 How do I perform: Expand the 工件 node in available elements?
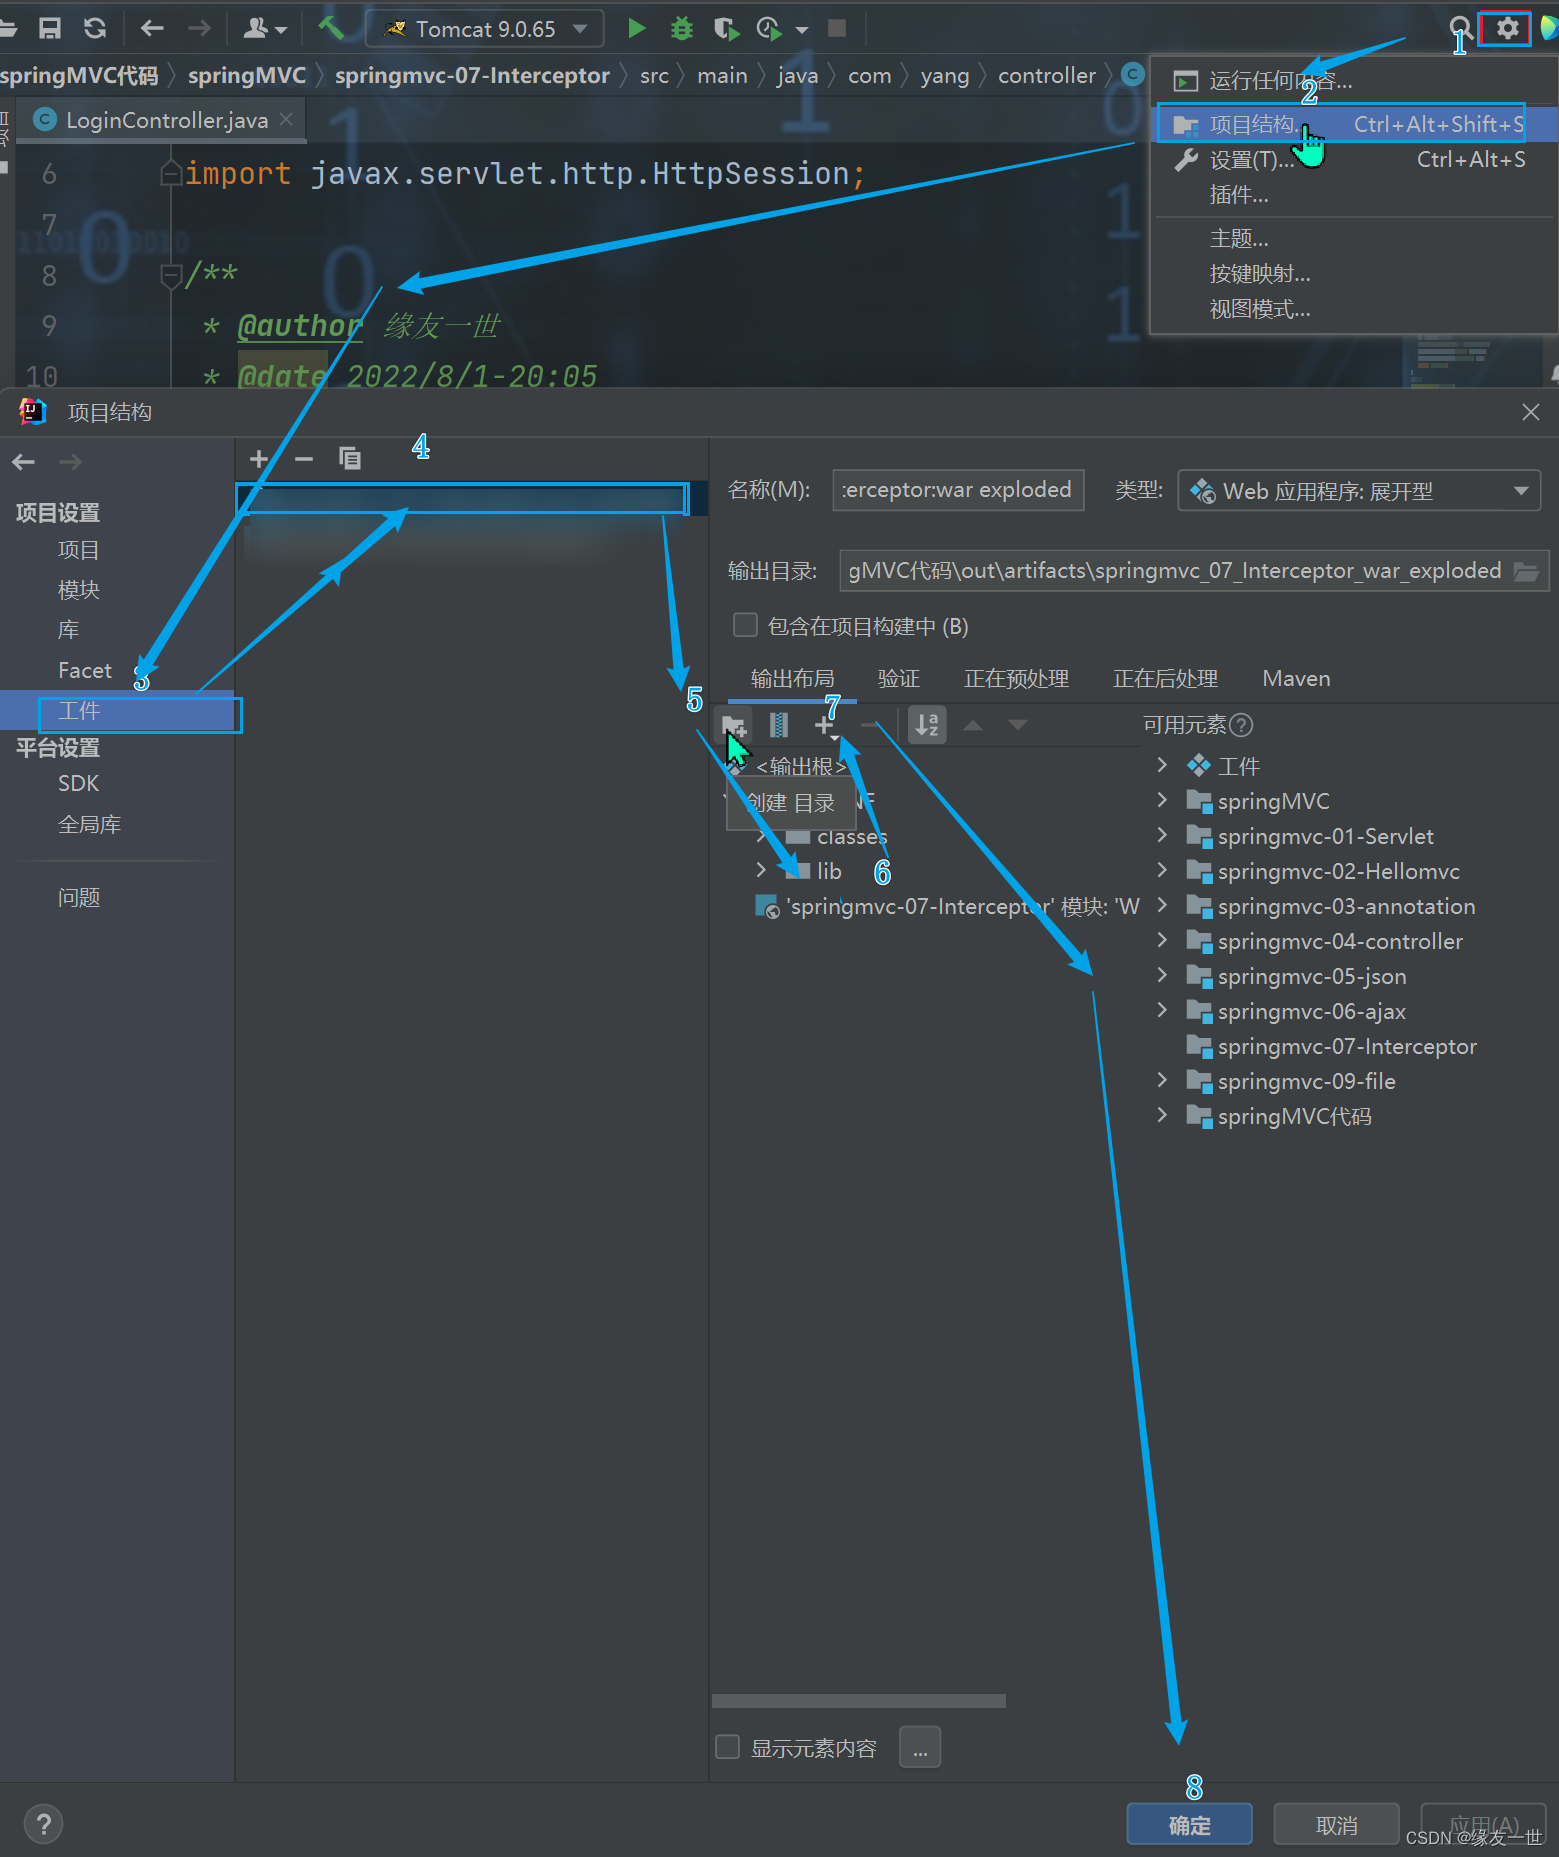pyautogui.click(x=1162, y=765)
